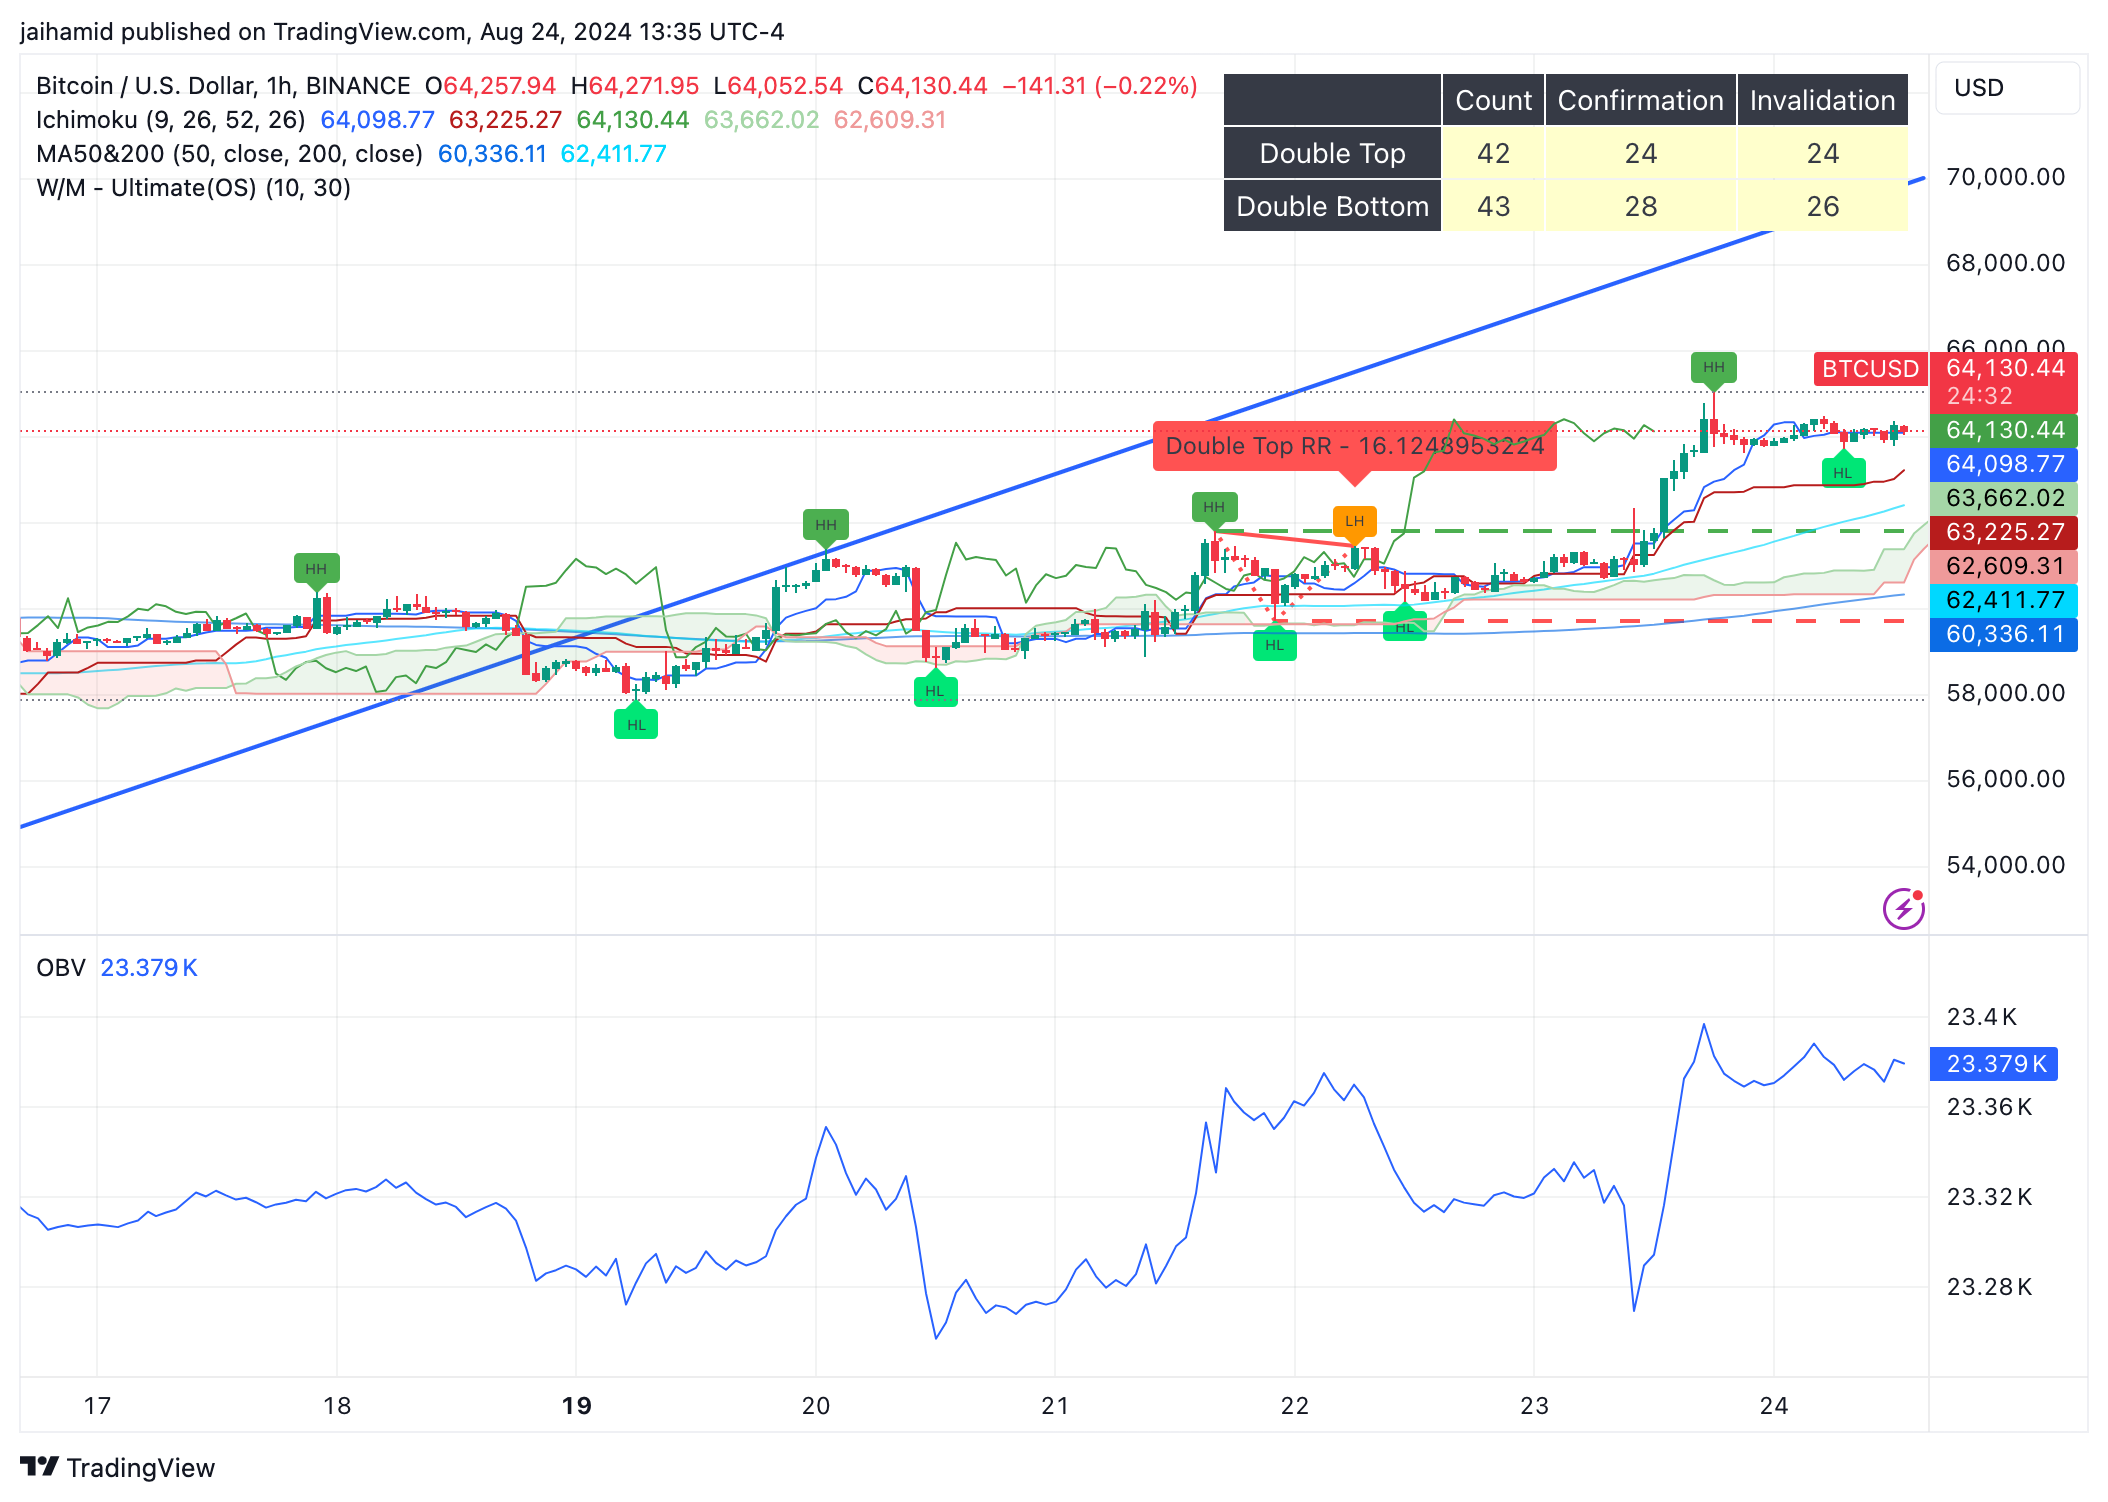Click the Confirmation column header
Screen dimensions: 2108x1502
click(x=1640, y=100)
